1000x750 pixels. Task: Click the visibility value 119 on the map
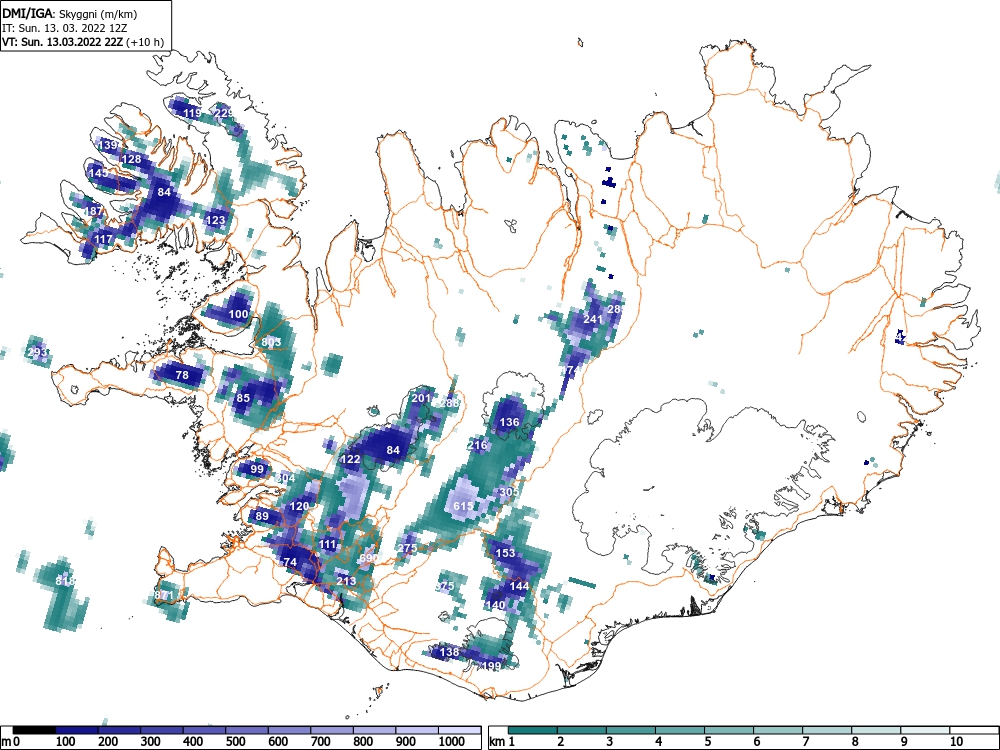click(x=192, y=114)
